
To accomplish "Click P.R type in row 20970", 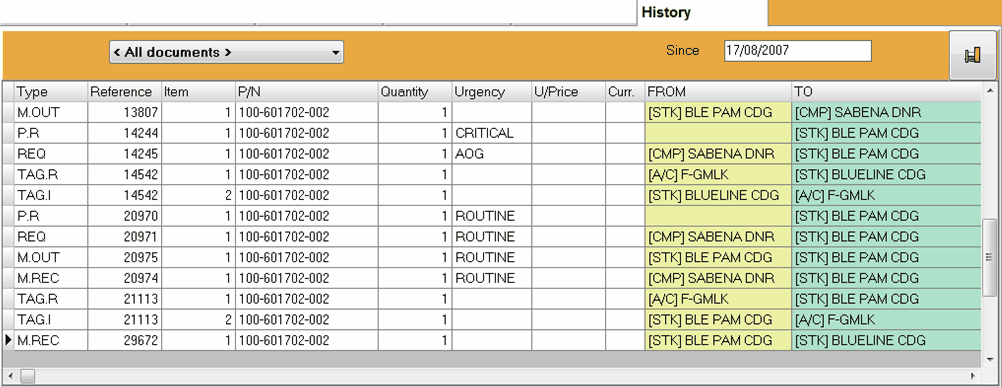I will click(50, 216).
